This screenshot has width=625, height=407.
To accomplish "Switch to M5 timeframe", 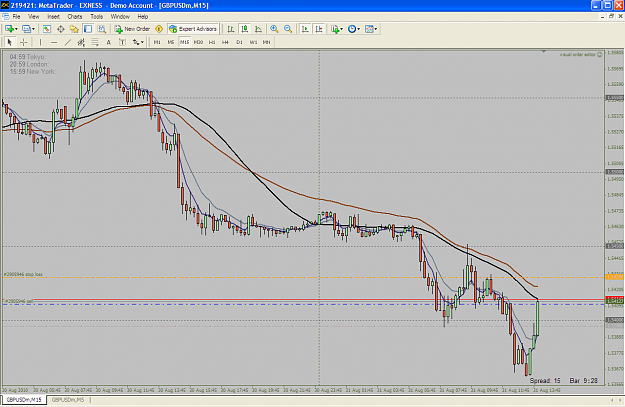I will (x=171, y=42).
